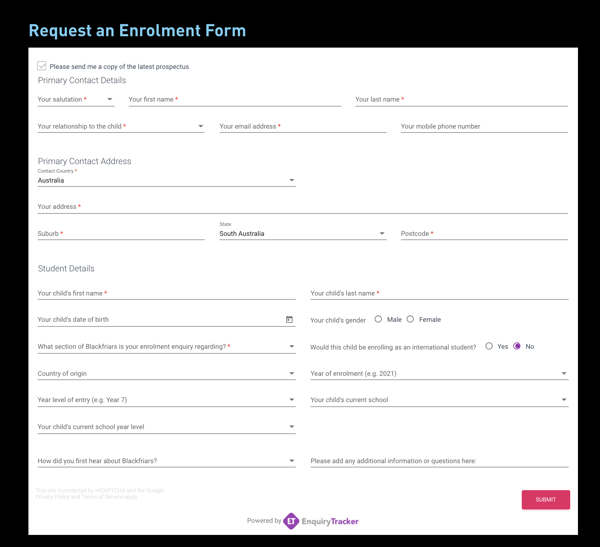Open the Country of origin dropdown
This screenshot has height=547, width=600.
click(166, 373)
